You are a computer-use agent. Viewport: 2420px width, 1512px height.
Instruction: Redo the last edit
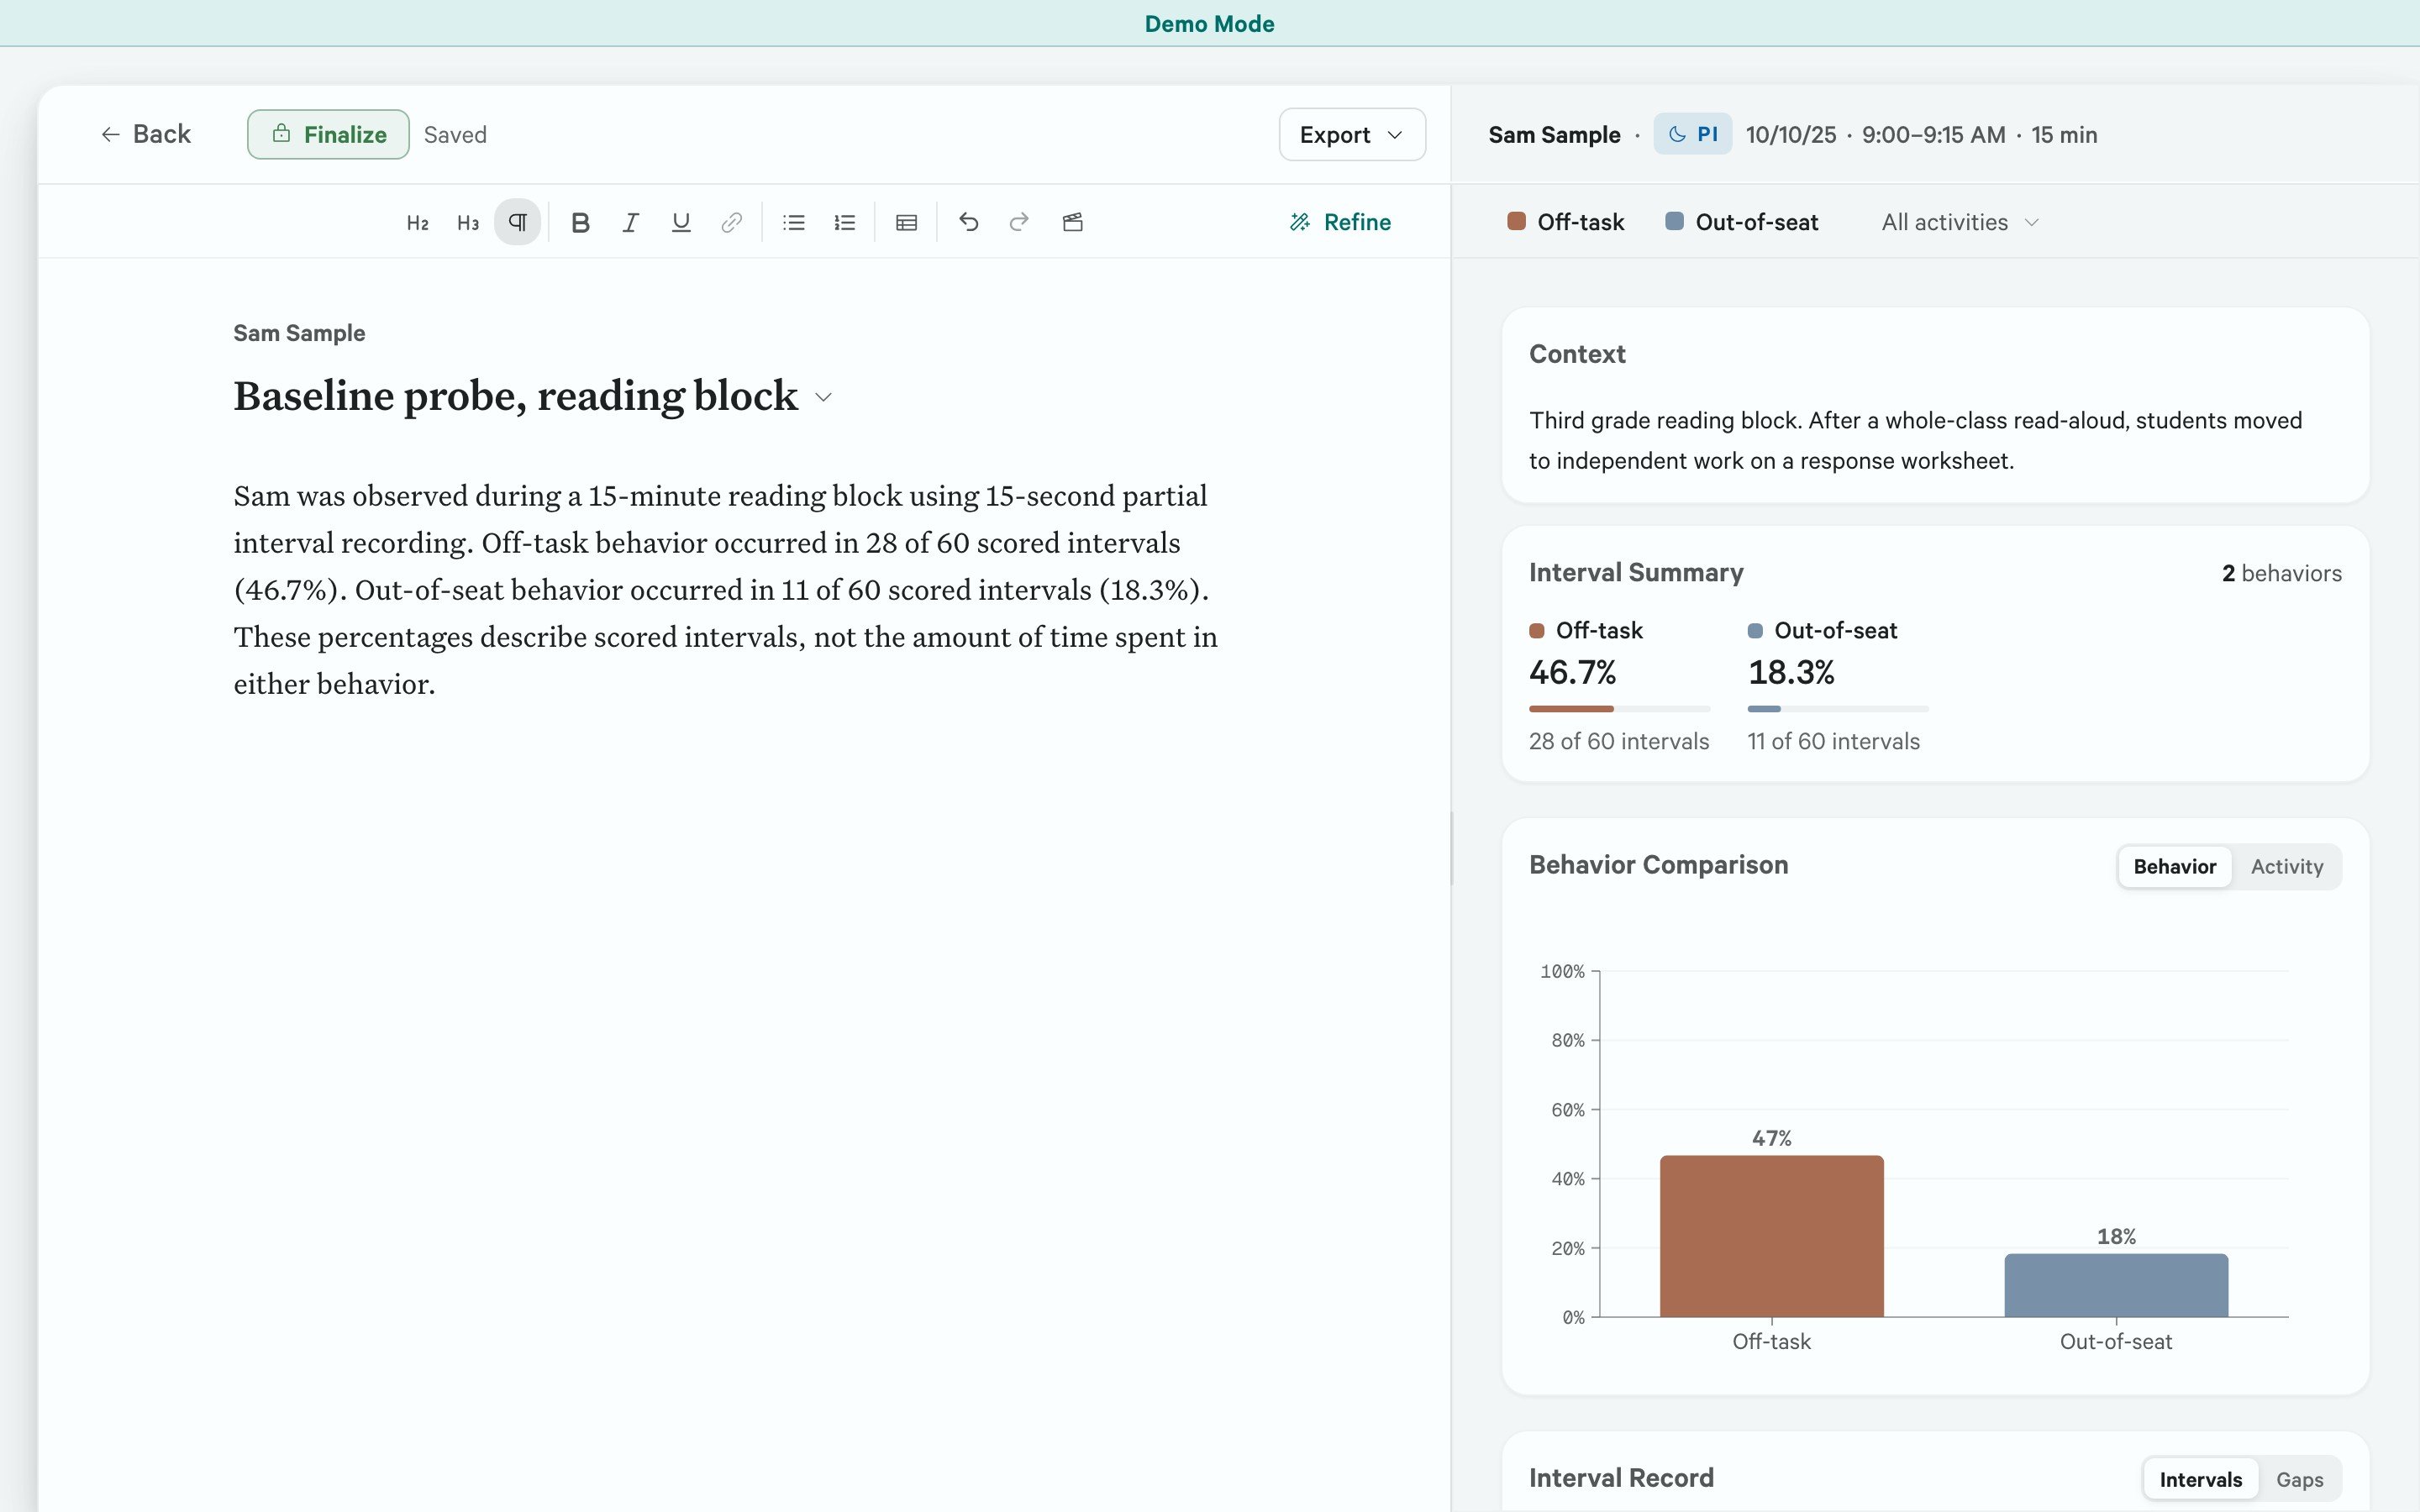(x=1019, y=222)
